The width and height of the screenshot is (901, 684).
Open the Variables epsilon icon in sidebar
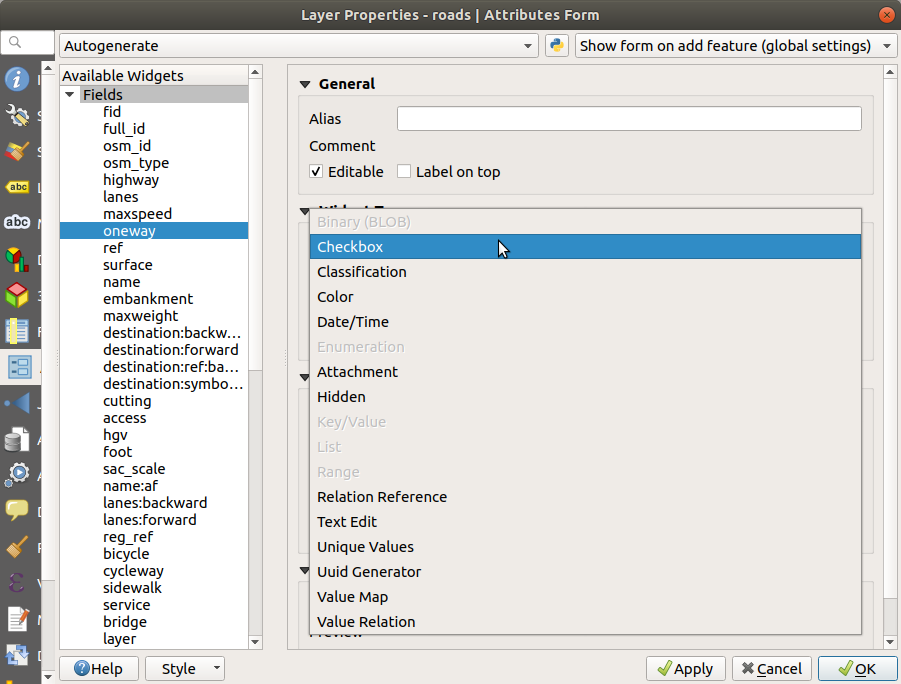click(17, 582)
